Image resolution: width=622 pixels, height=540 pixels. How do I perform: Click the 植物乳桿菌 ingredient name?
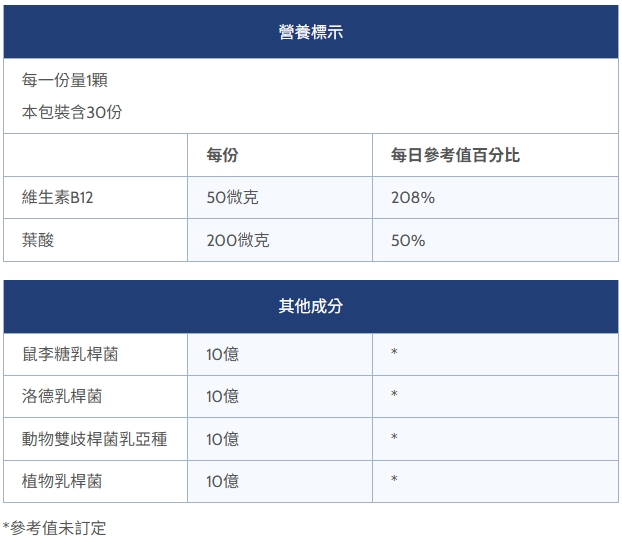[62, 481]
